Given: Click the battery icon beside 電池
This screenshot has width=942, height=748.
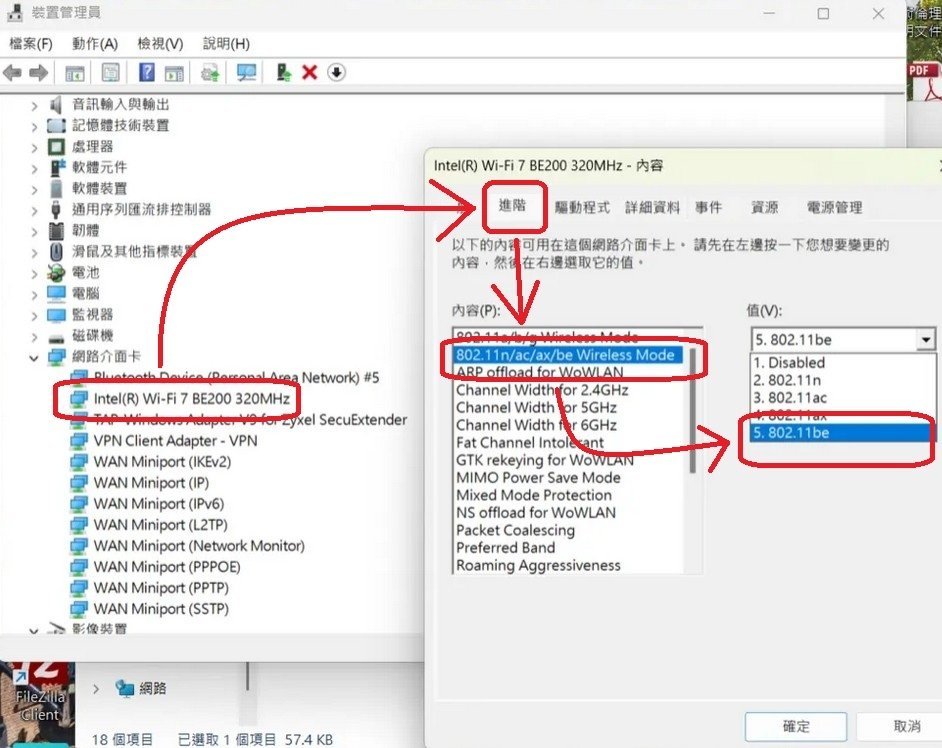Looking at the screenshot, I should (x=56, y=273).
